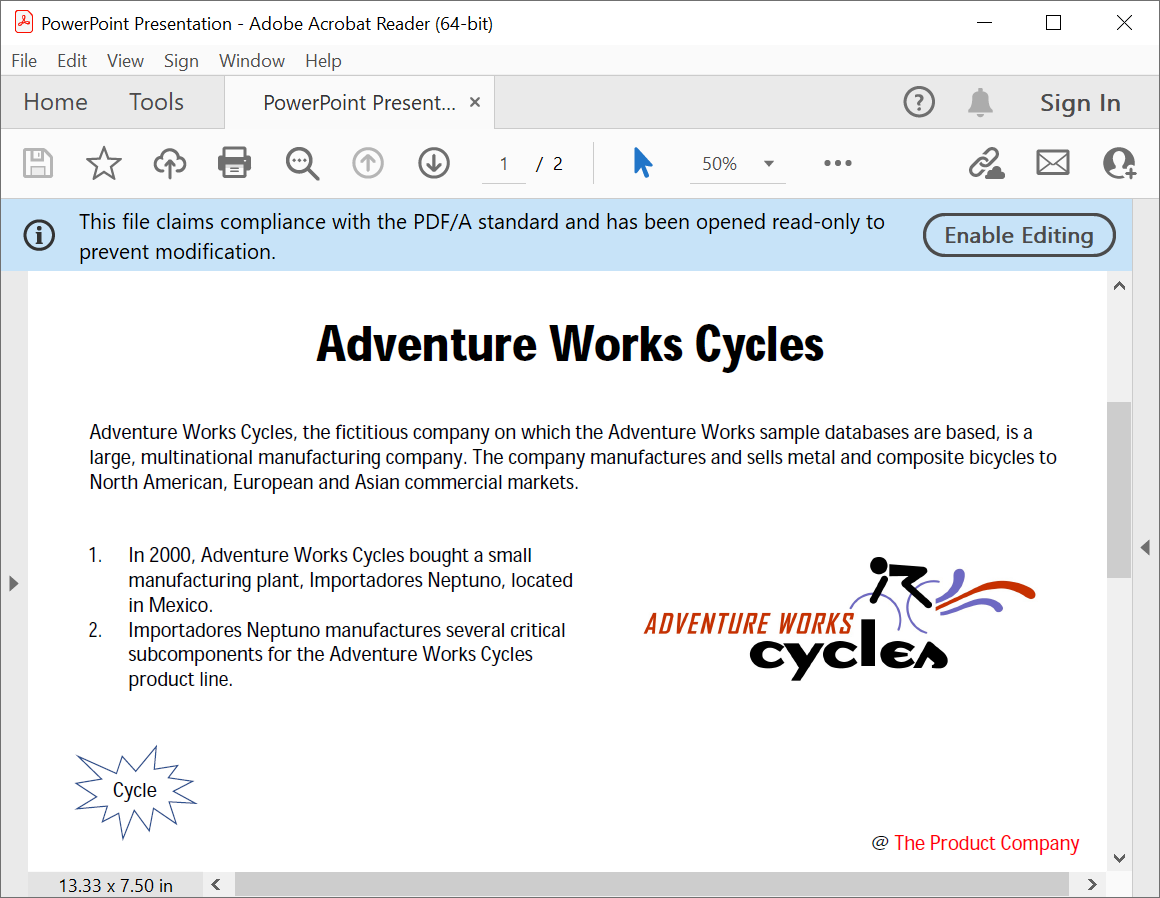The width and height of the screenshot is (1160, 898).
Task: Click horizontal scrollbar right arrow
Action: coord(1092,884)
